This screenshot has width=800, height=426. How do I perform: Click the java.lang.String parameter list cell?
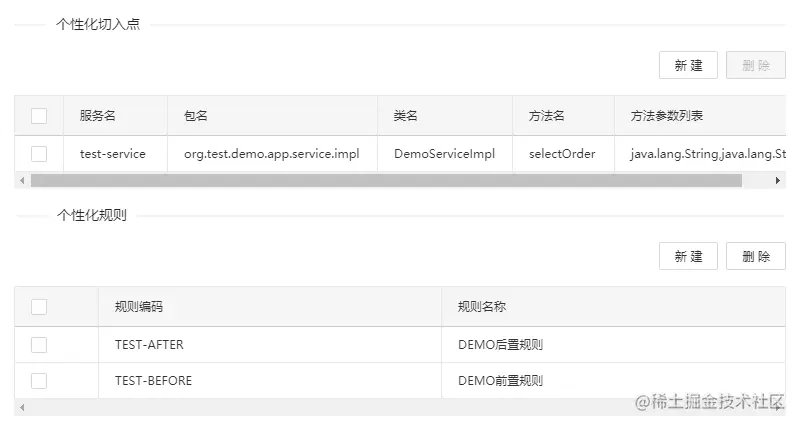tap(700, 154)
